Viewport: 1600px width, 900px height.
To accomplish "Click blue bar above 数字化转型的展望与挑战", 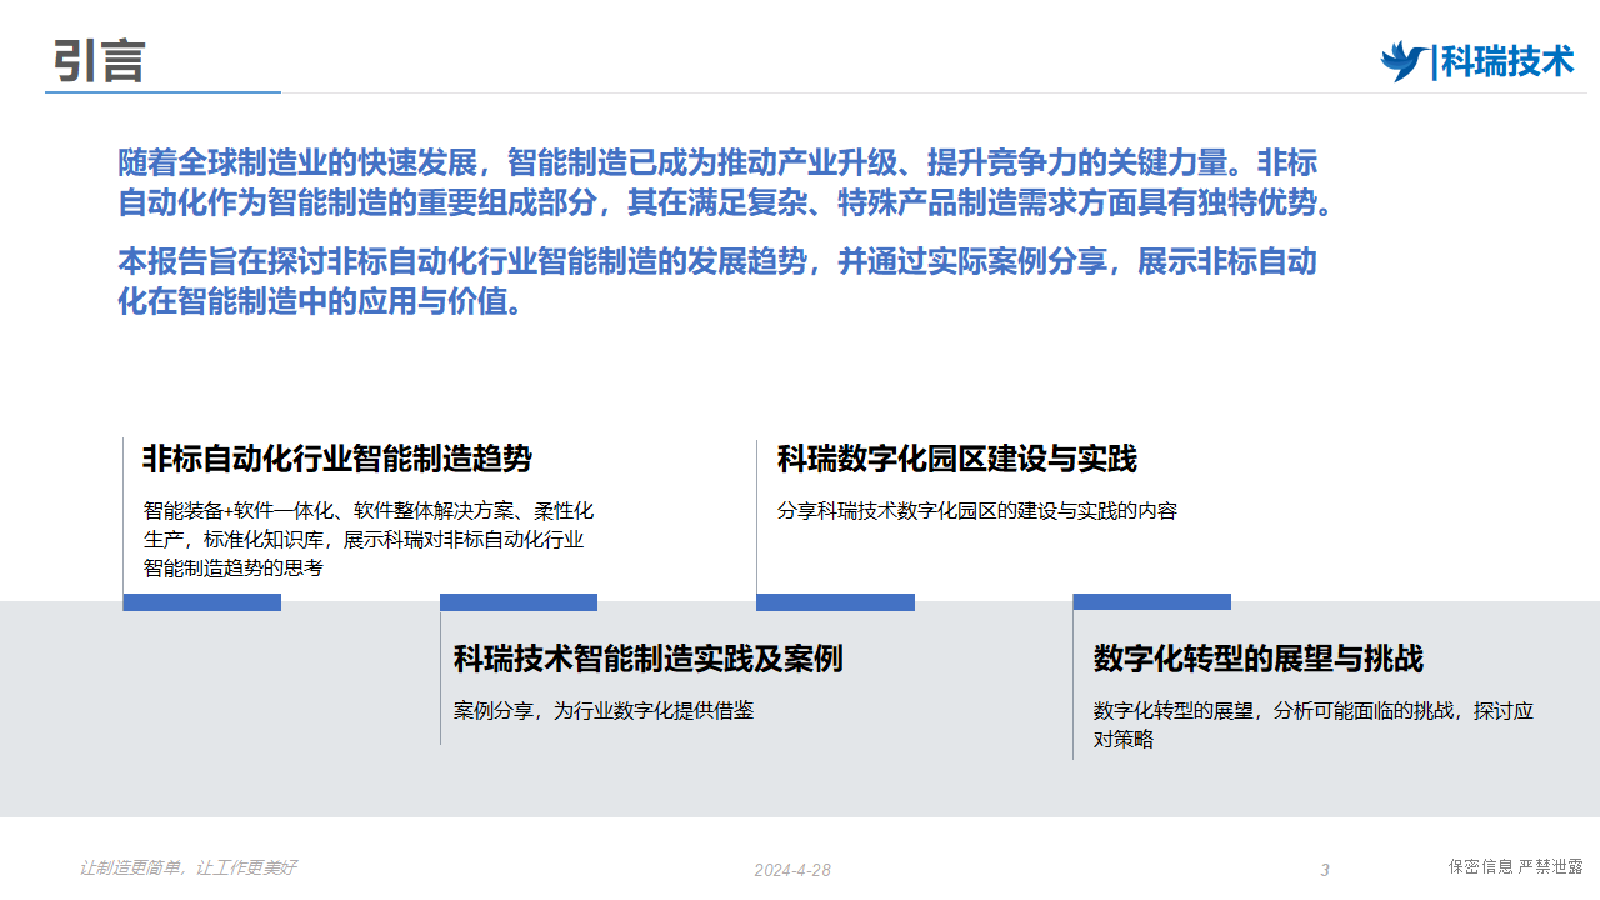I will [1152, 602].
